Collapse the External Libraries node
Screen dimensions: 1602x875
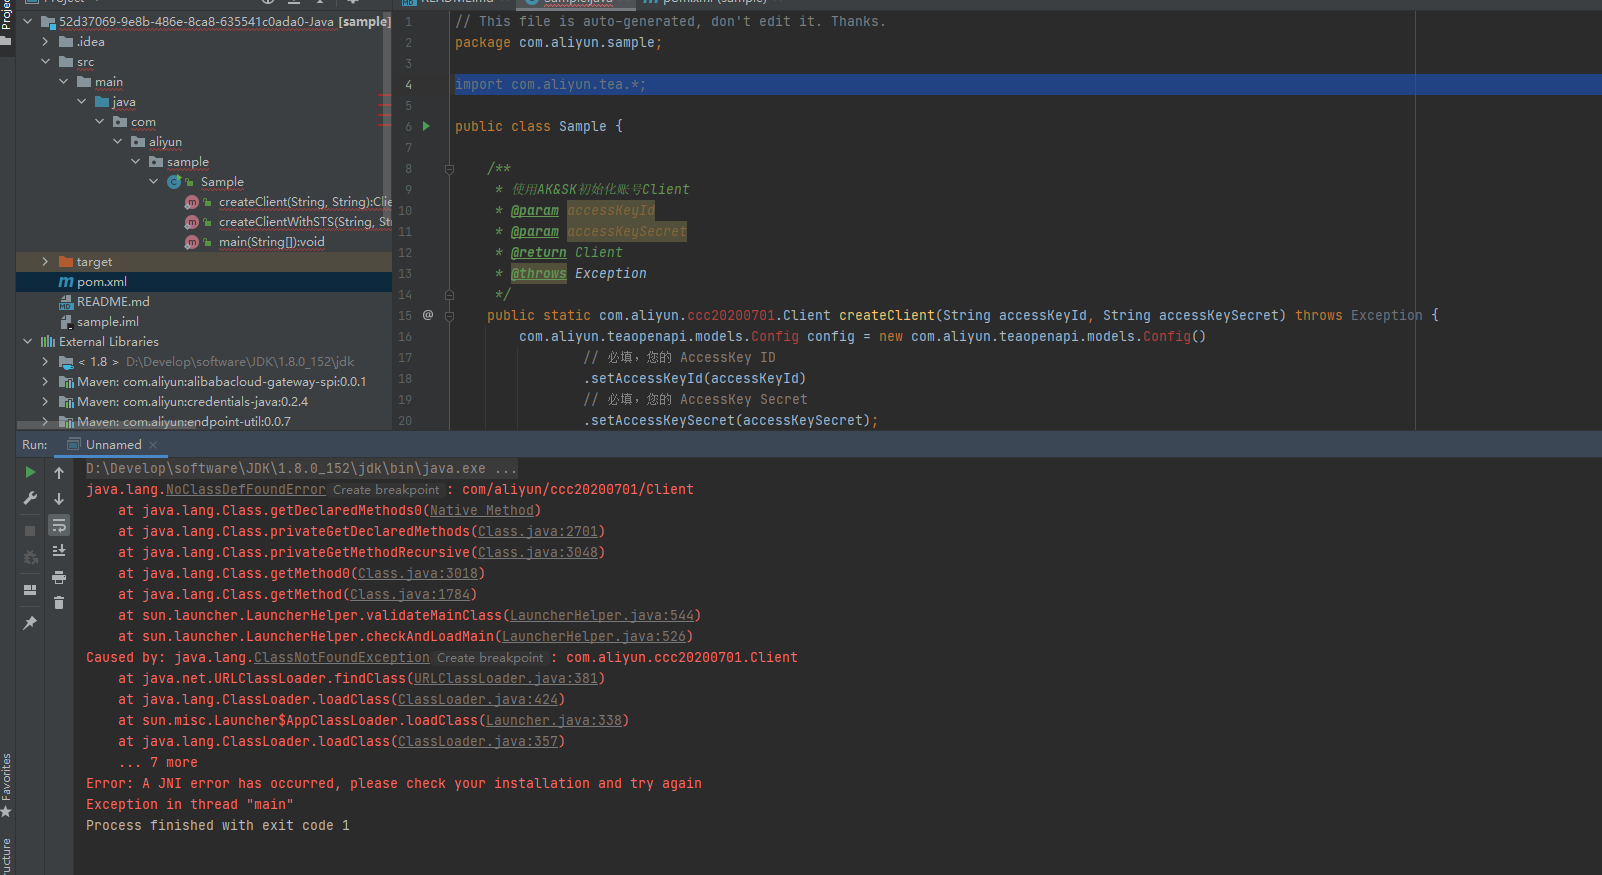(28, 342)
